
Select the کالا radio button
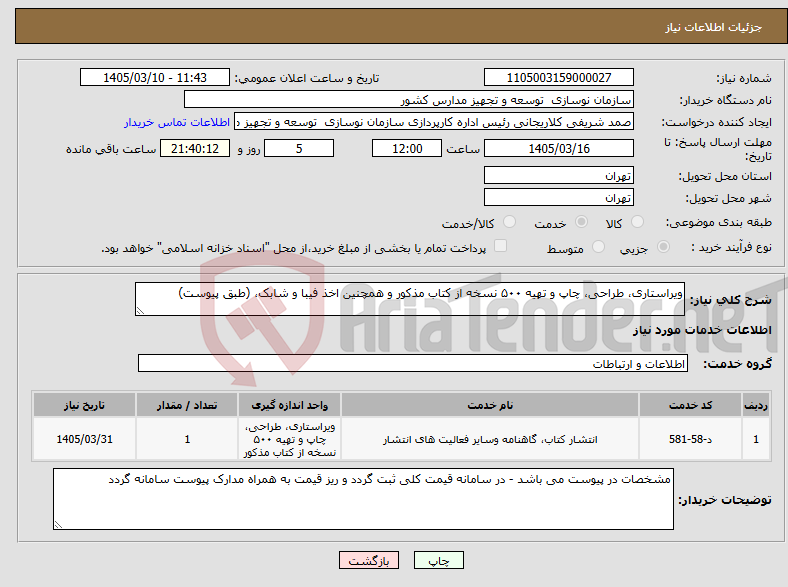click(x=637, y=222)
